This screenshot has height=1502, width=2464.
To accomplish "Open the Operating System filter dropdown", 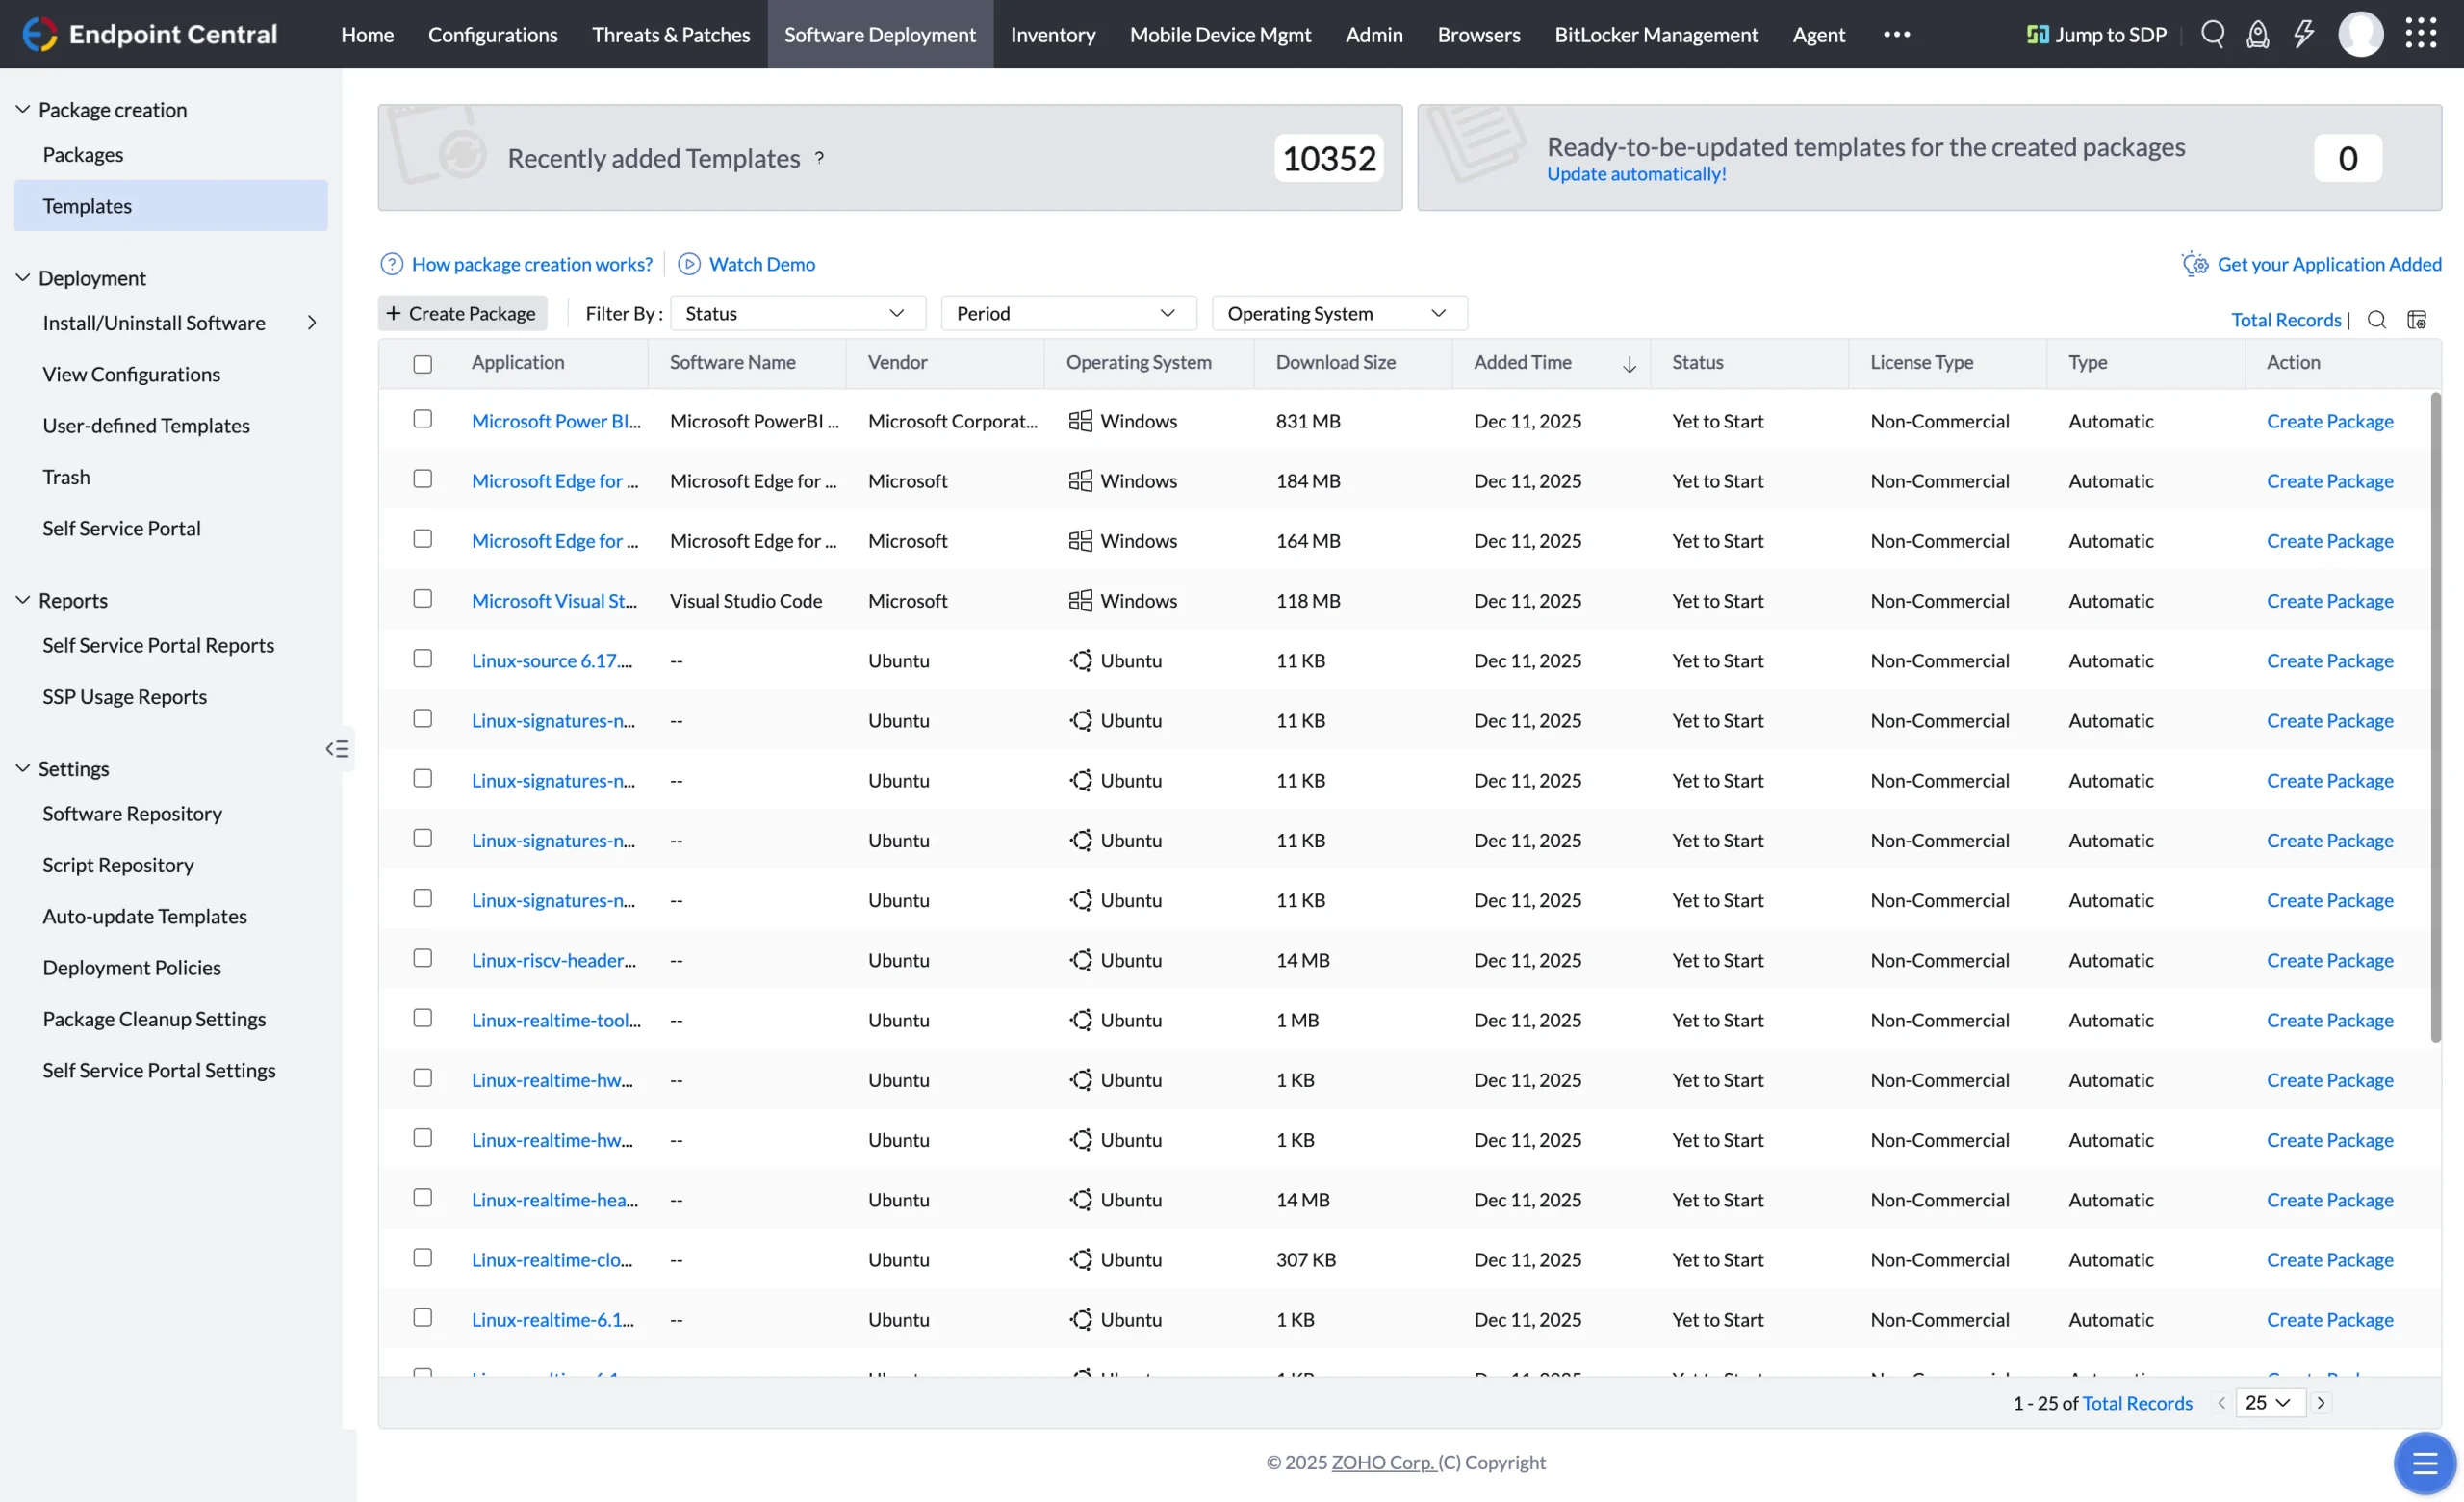I will [x=1340, y=313].
